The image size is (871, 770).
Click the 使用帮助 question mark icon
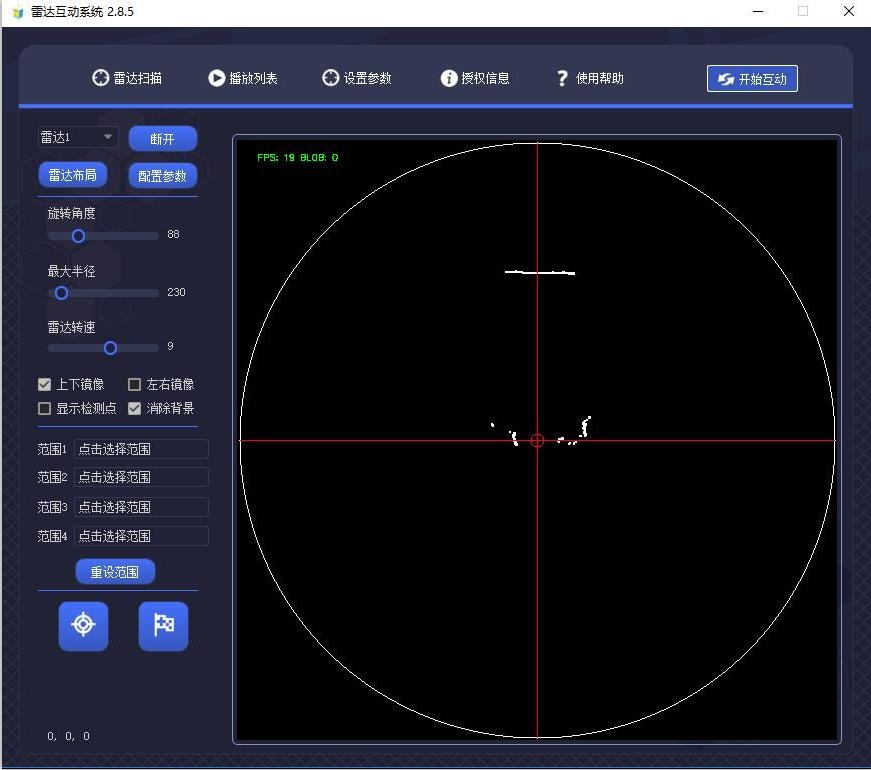pyautogui.click(x=563, y=78)
